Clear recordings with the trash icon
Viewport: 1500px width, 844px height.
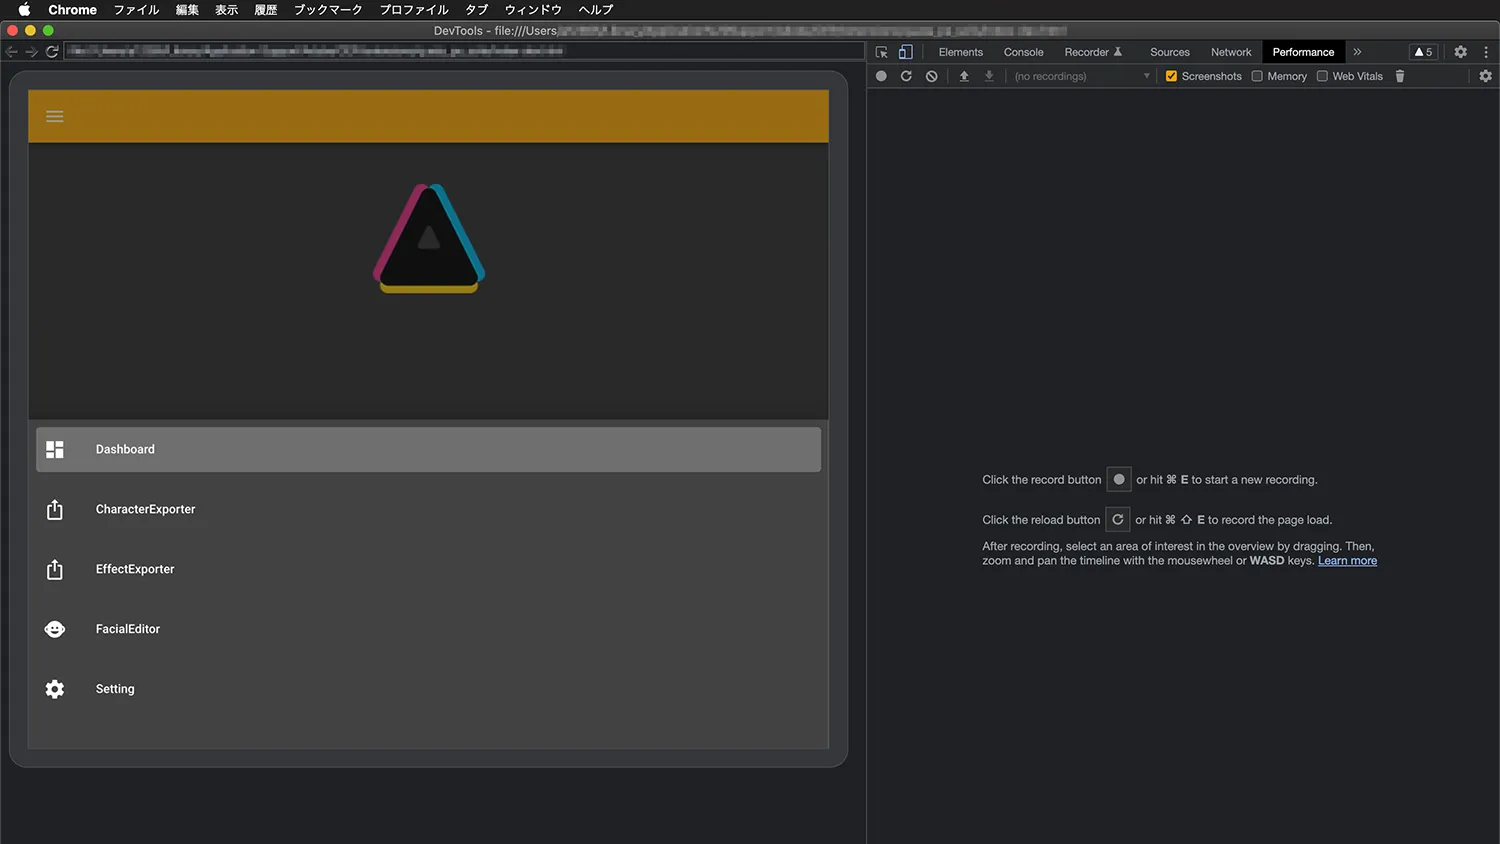1400,76
